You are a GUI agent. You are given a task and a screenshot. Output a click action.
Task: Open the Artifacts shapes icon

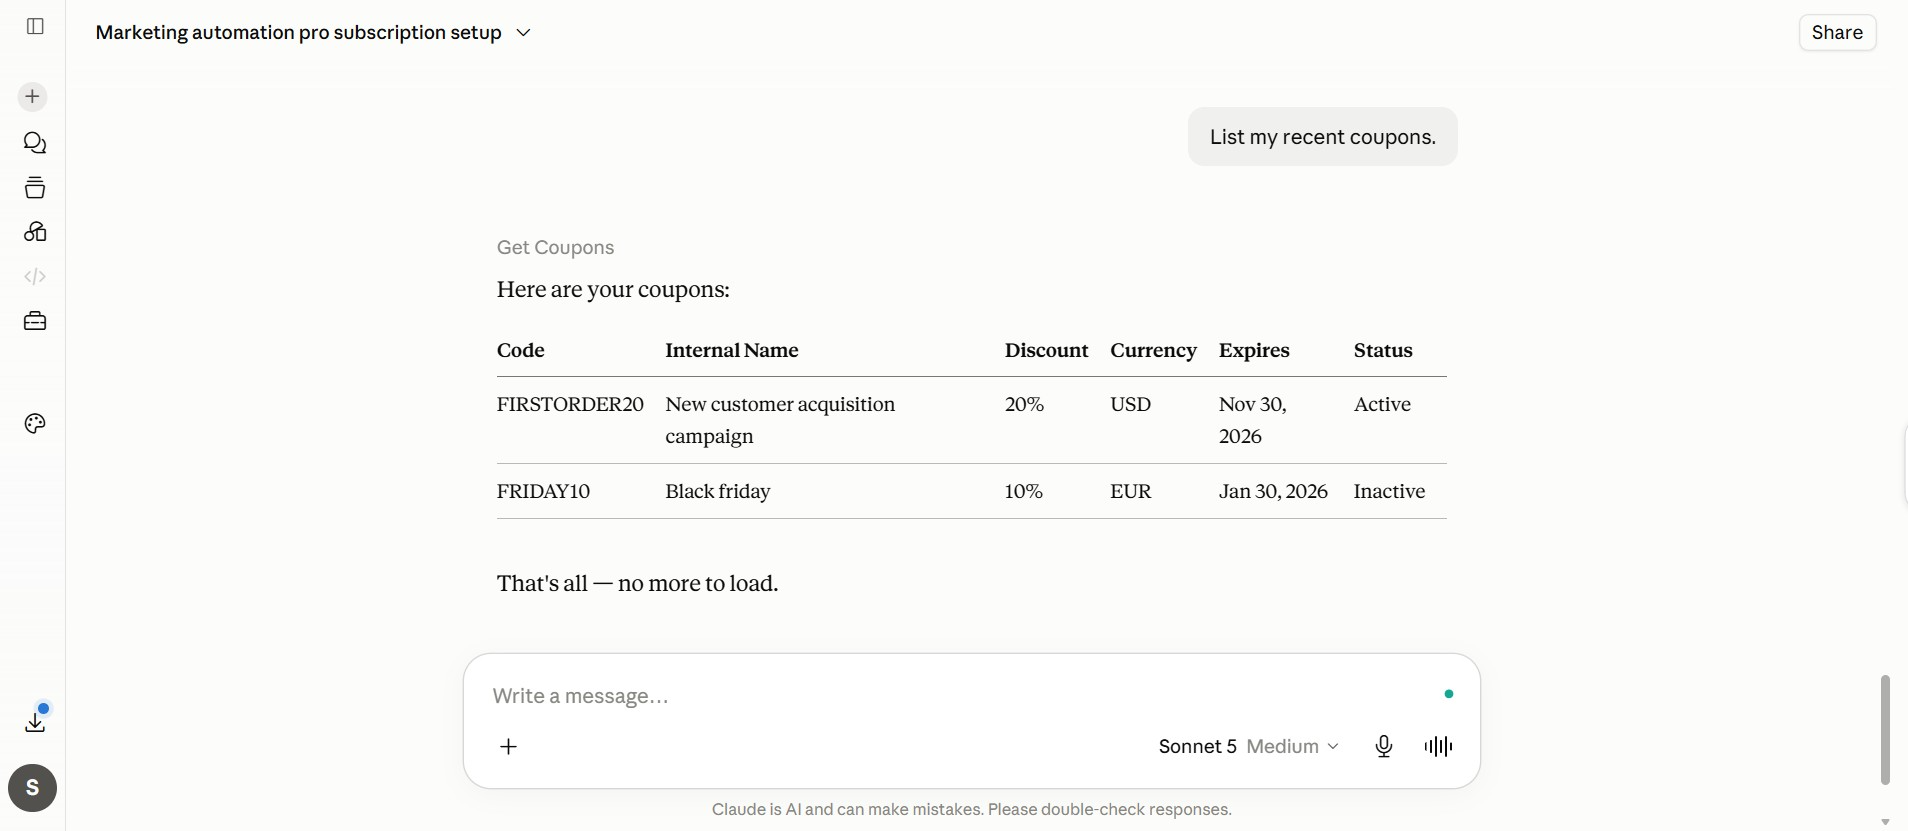click(x=35, y=232)
